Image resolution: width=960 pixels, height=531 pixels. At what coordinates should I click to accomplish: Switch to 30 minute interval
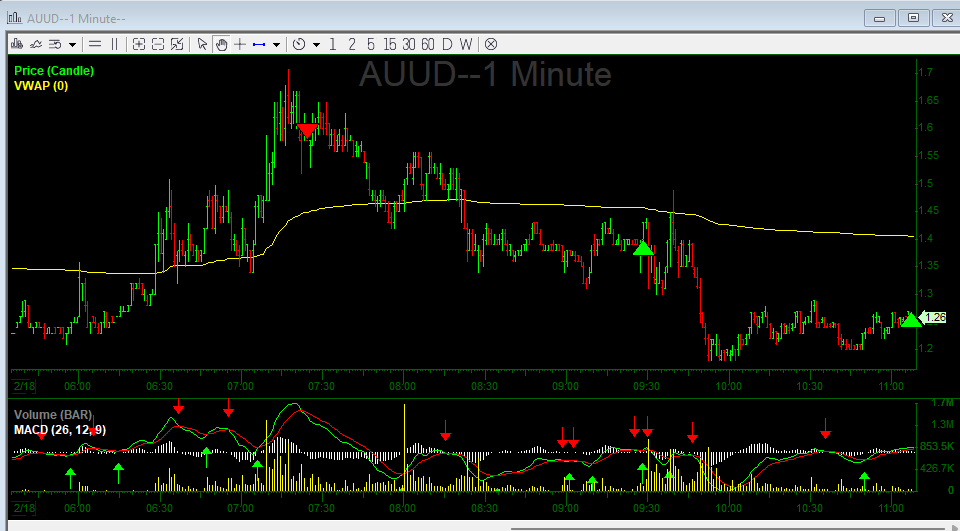pyautogui.click(x=409, y=44)
